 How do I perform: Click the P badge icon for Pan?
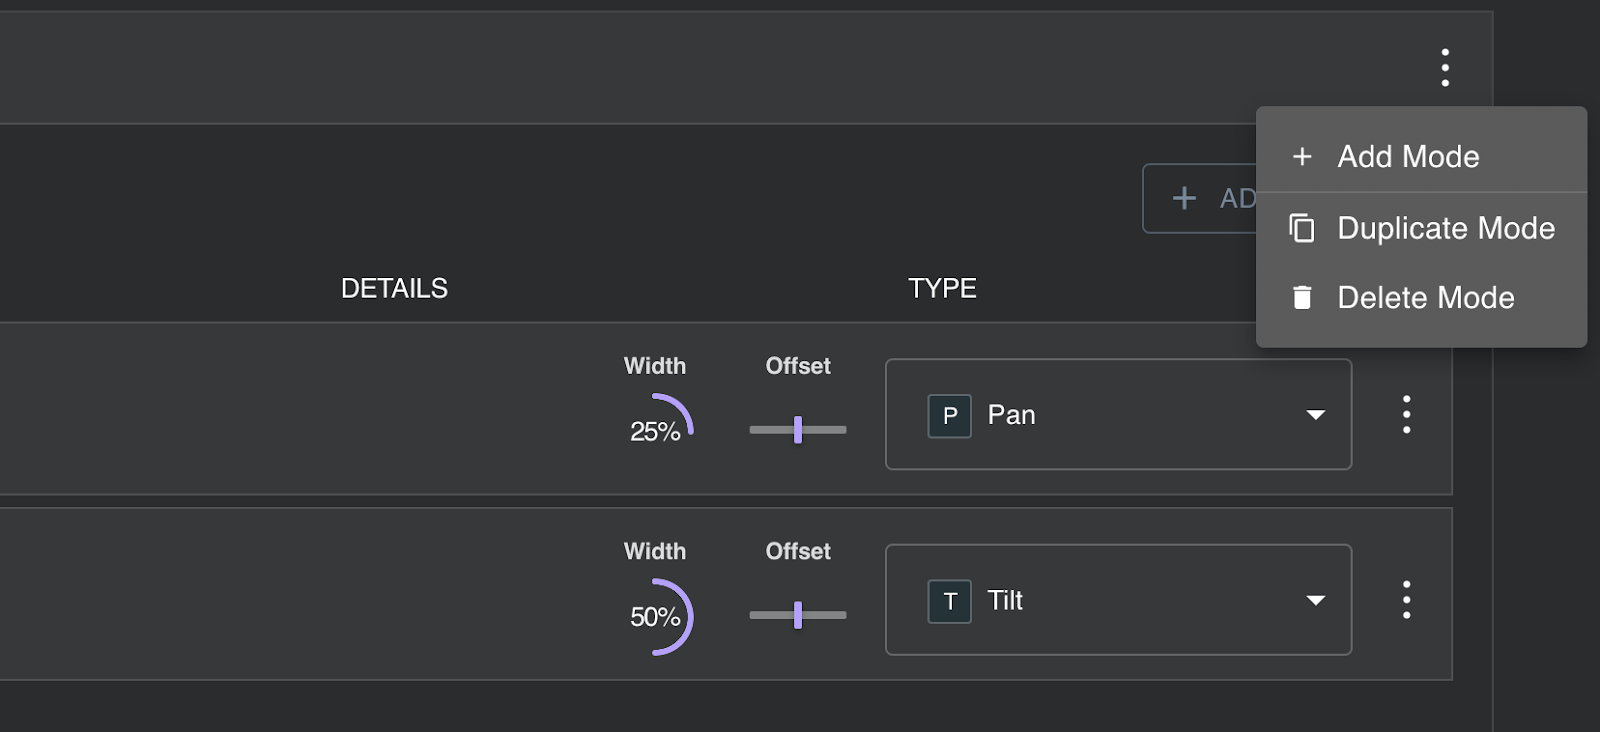(x=949, y=415)
